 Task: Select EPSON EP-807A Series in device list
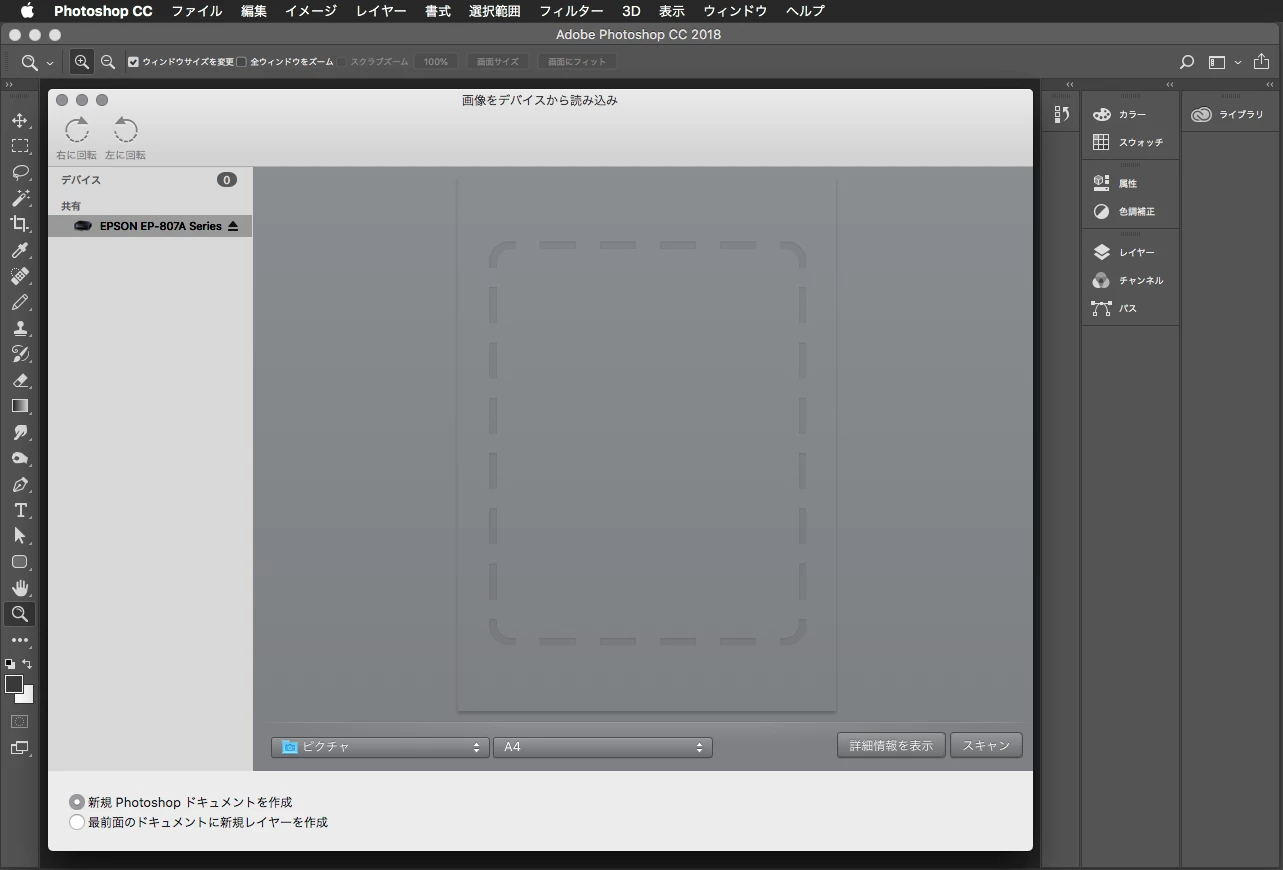coord(150,226)
